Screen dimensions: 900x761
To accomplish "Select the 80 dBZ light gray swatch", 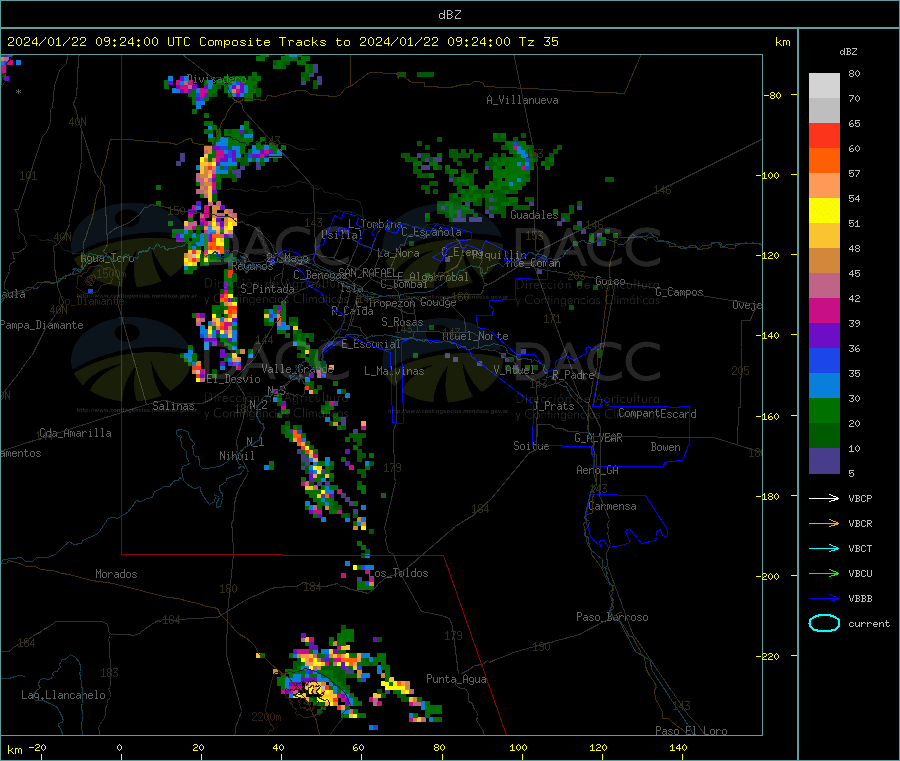I will click(824, 86).
